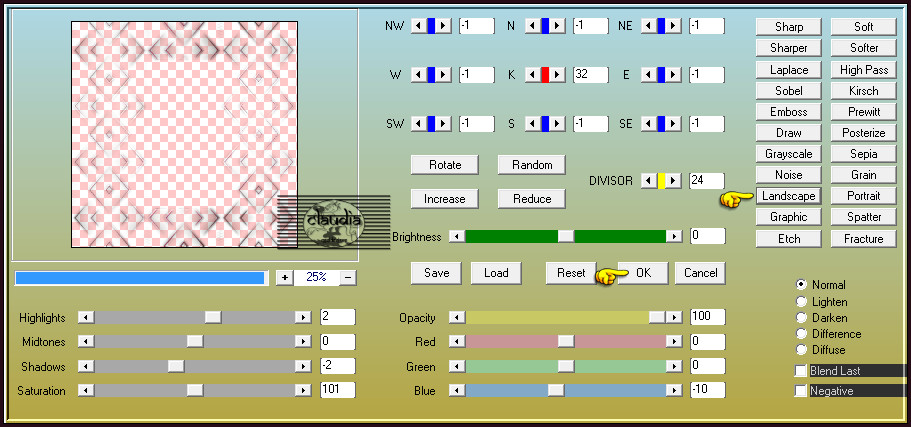911x427 pixels.
Task: Apply the Spatter preset
Action: pos(863,217)
